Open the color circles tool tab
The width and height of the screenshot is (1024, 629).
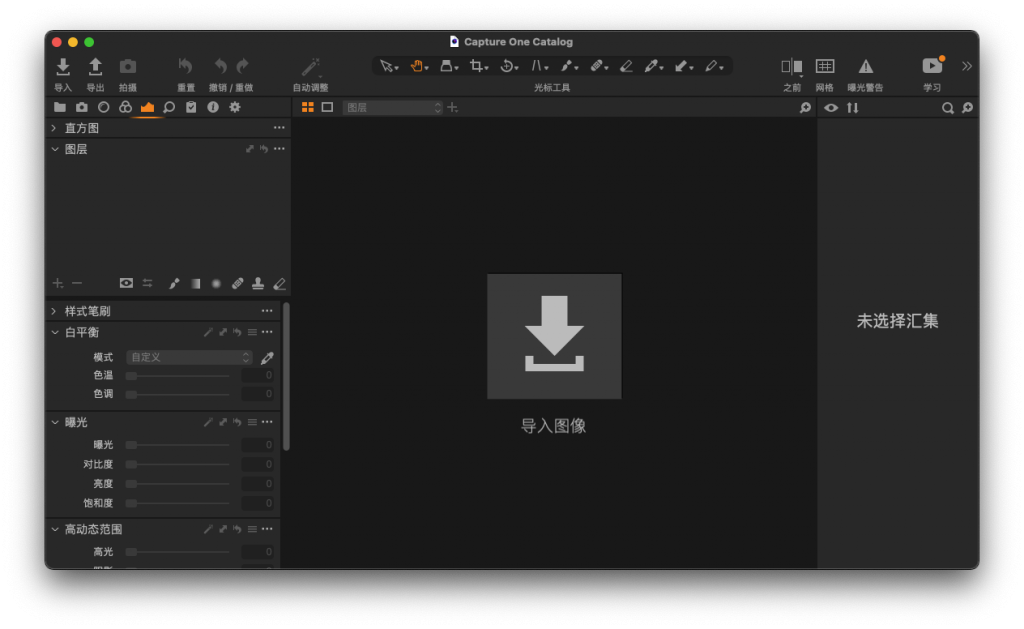tap(125, 107)
